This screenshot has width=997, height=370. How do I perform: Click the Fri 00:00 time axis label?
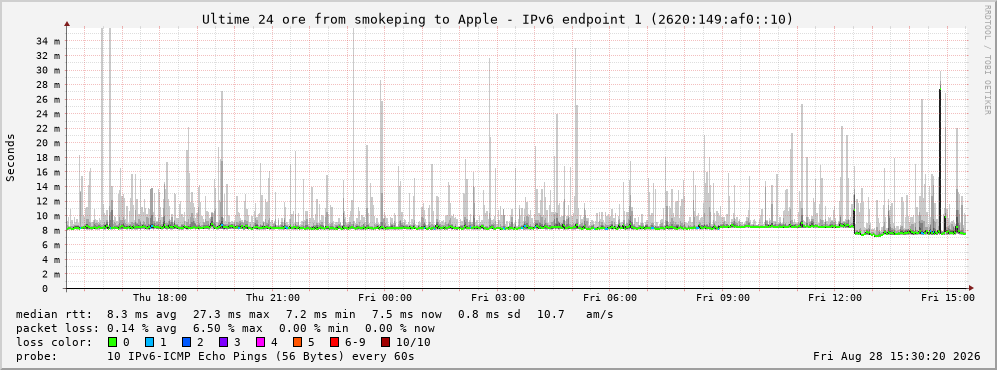(x=385, y=298)
